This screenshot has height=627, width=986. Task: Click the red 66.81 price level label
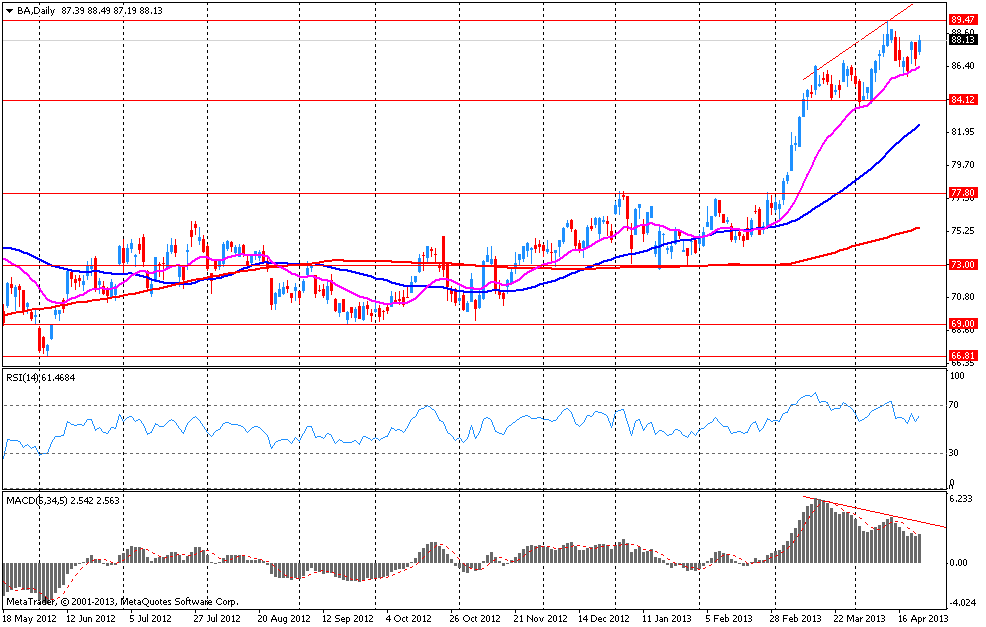(x=963, y=356)
